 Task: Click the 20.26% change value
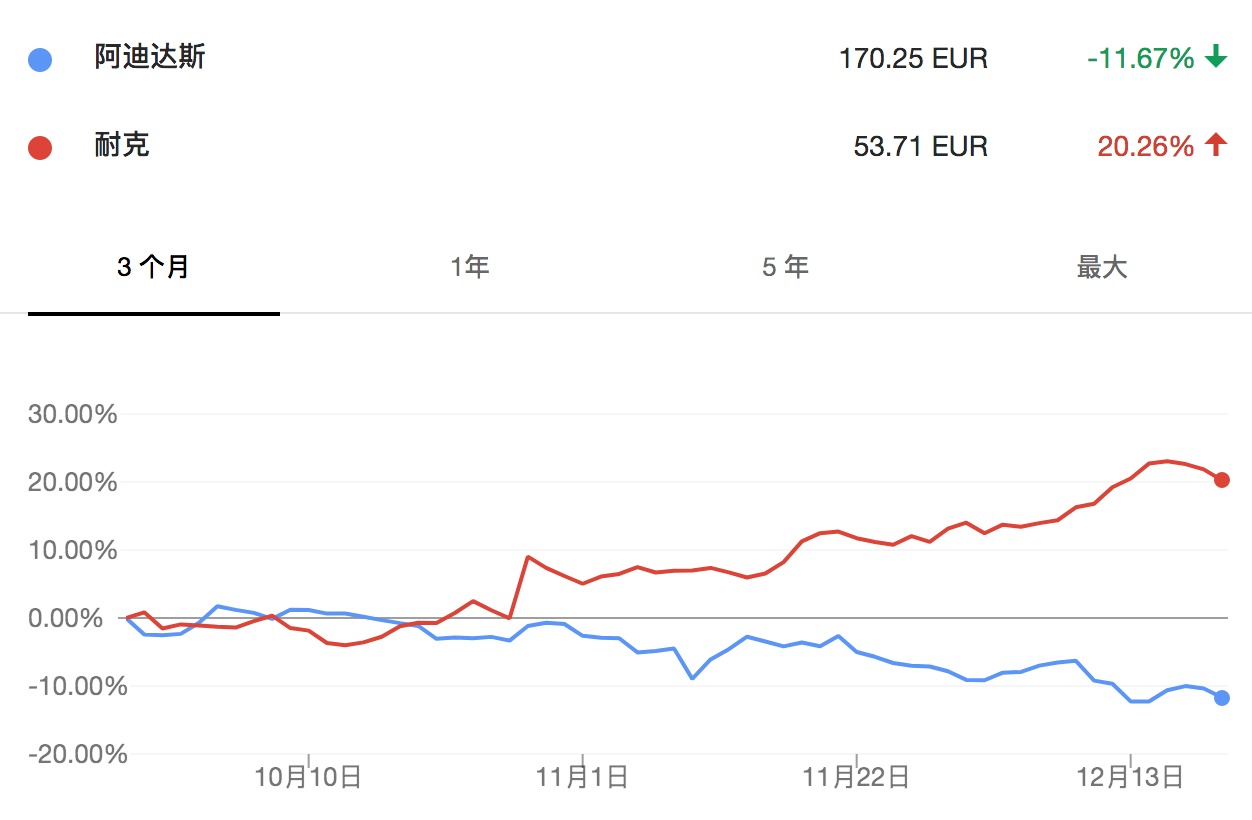point(1146,147)
